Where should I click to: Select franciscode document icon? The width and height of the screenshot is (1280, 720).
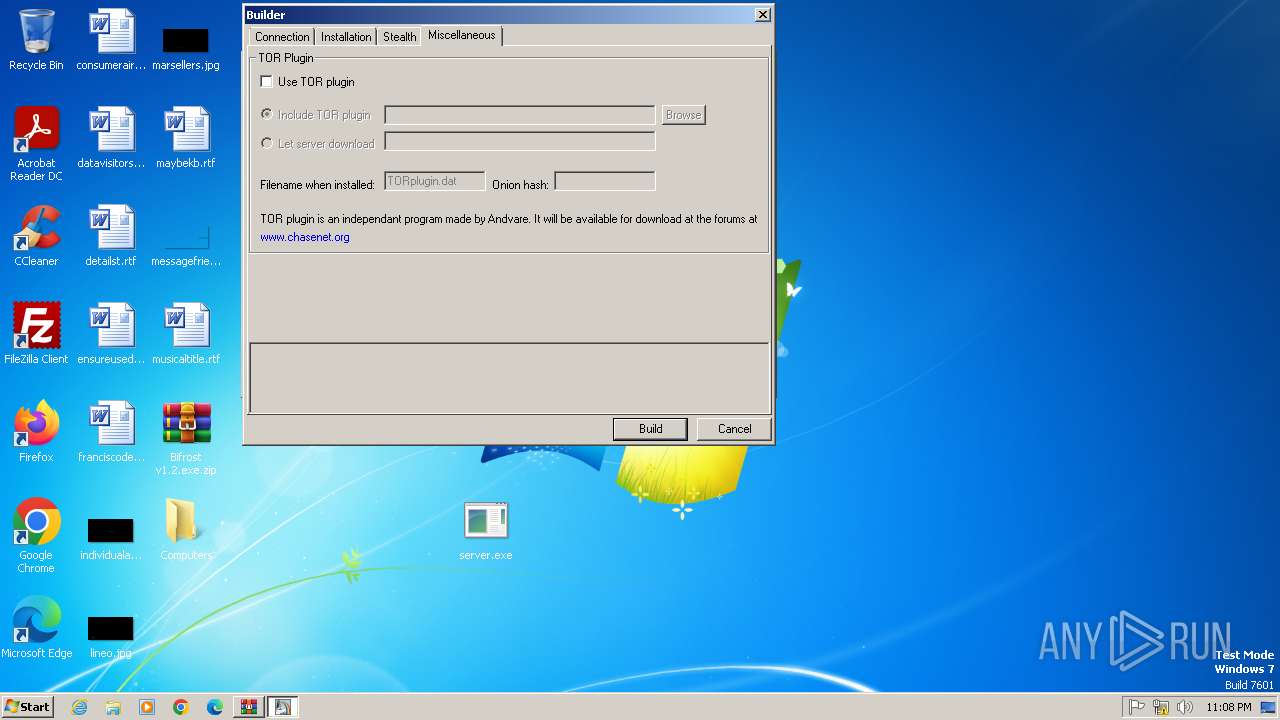(x=111, y=432)
